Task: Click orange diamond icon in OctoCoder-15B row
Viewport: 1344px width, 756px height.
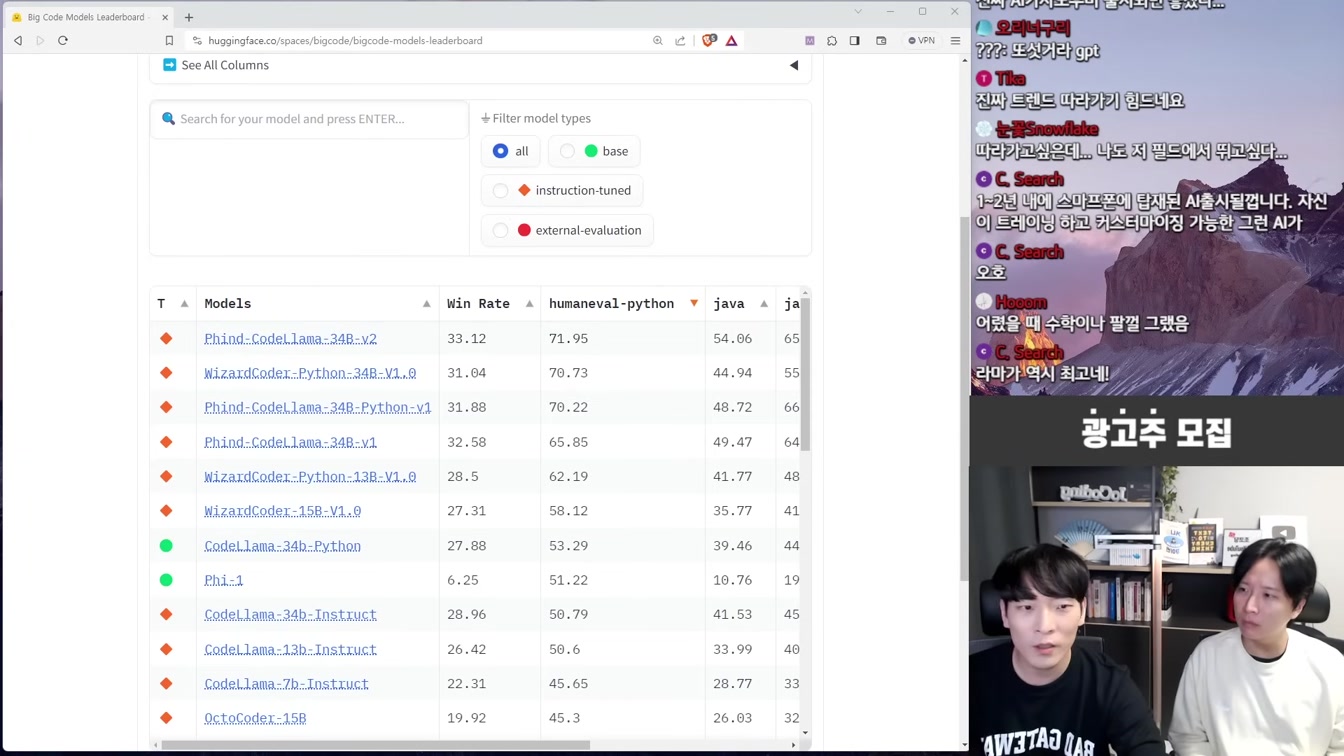Action: coord(166,718)
